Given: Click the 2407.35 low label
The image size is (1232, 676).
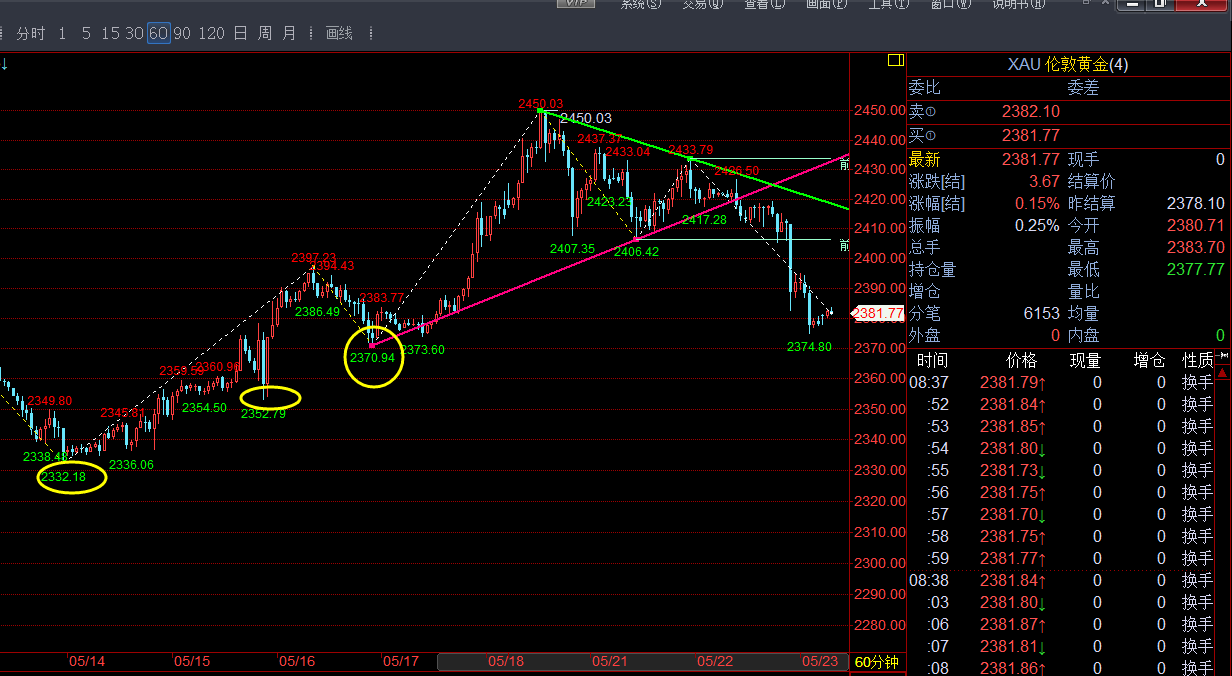Looking at the screenshot, I should click(x=572, y=248).
